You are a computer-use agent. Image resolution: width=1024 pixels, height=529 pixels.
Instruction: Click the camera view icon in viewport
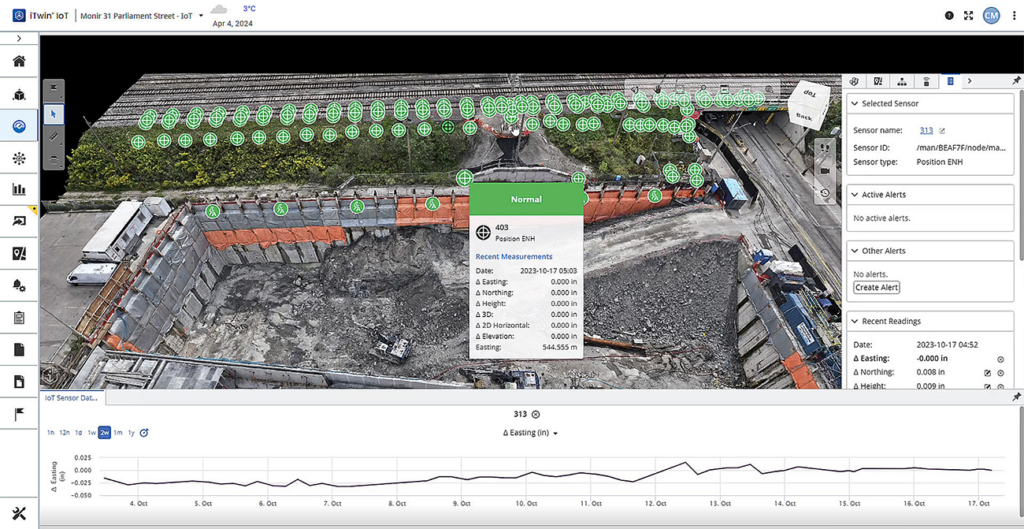(x=824, y=170)
